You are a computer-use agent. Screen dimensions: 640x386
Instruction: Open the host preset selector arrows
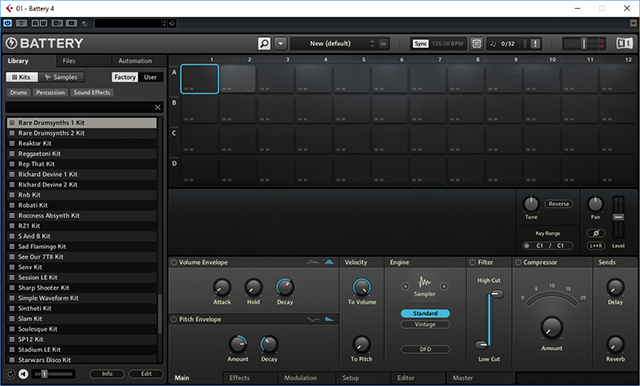click(164, 23)
